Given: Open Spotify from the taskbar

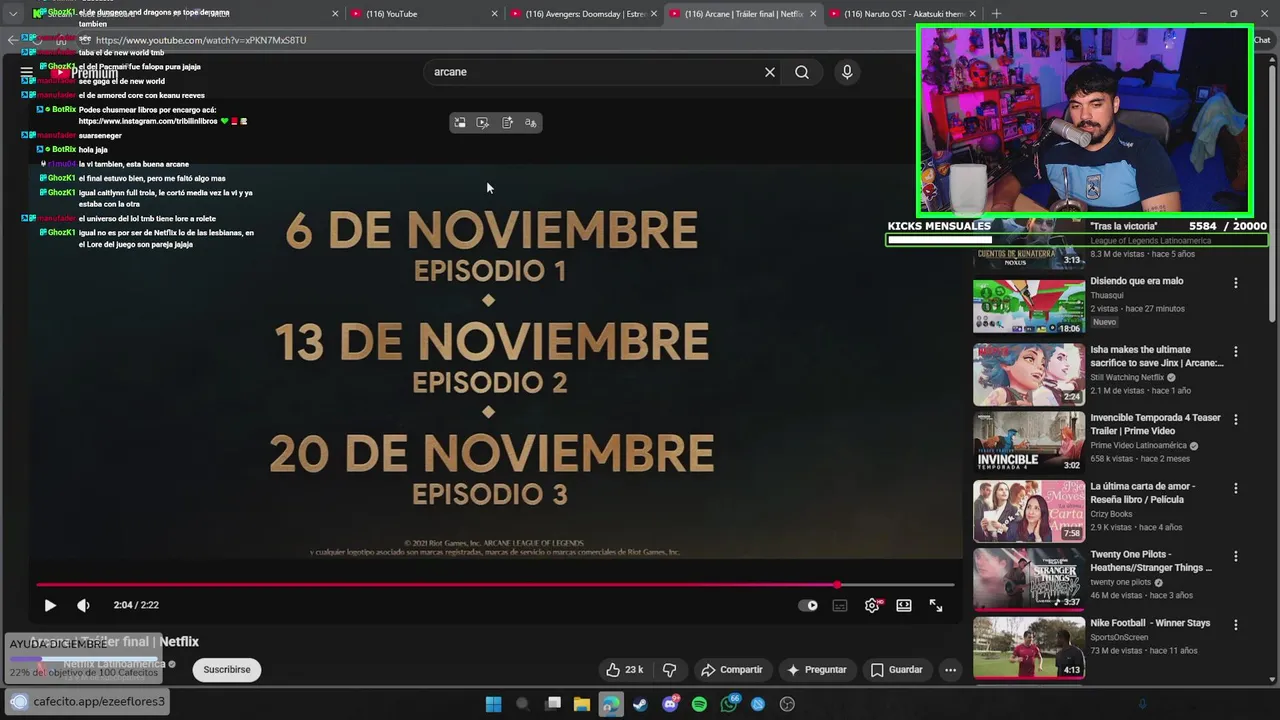Looking at the screenshot, I should coord(699,704).
